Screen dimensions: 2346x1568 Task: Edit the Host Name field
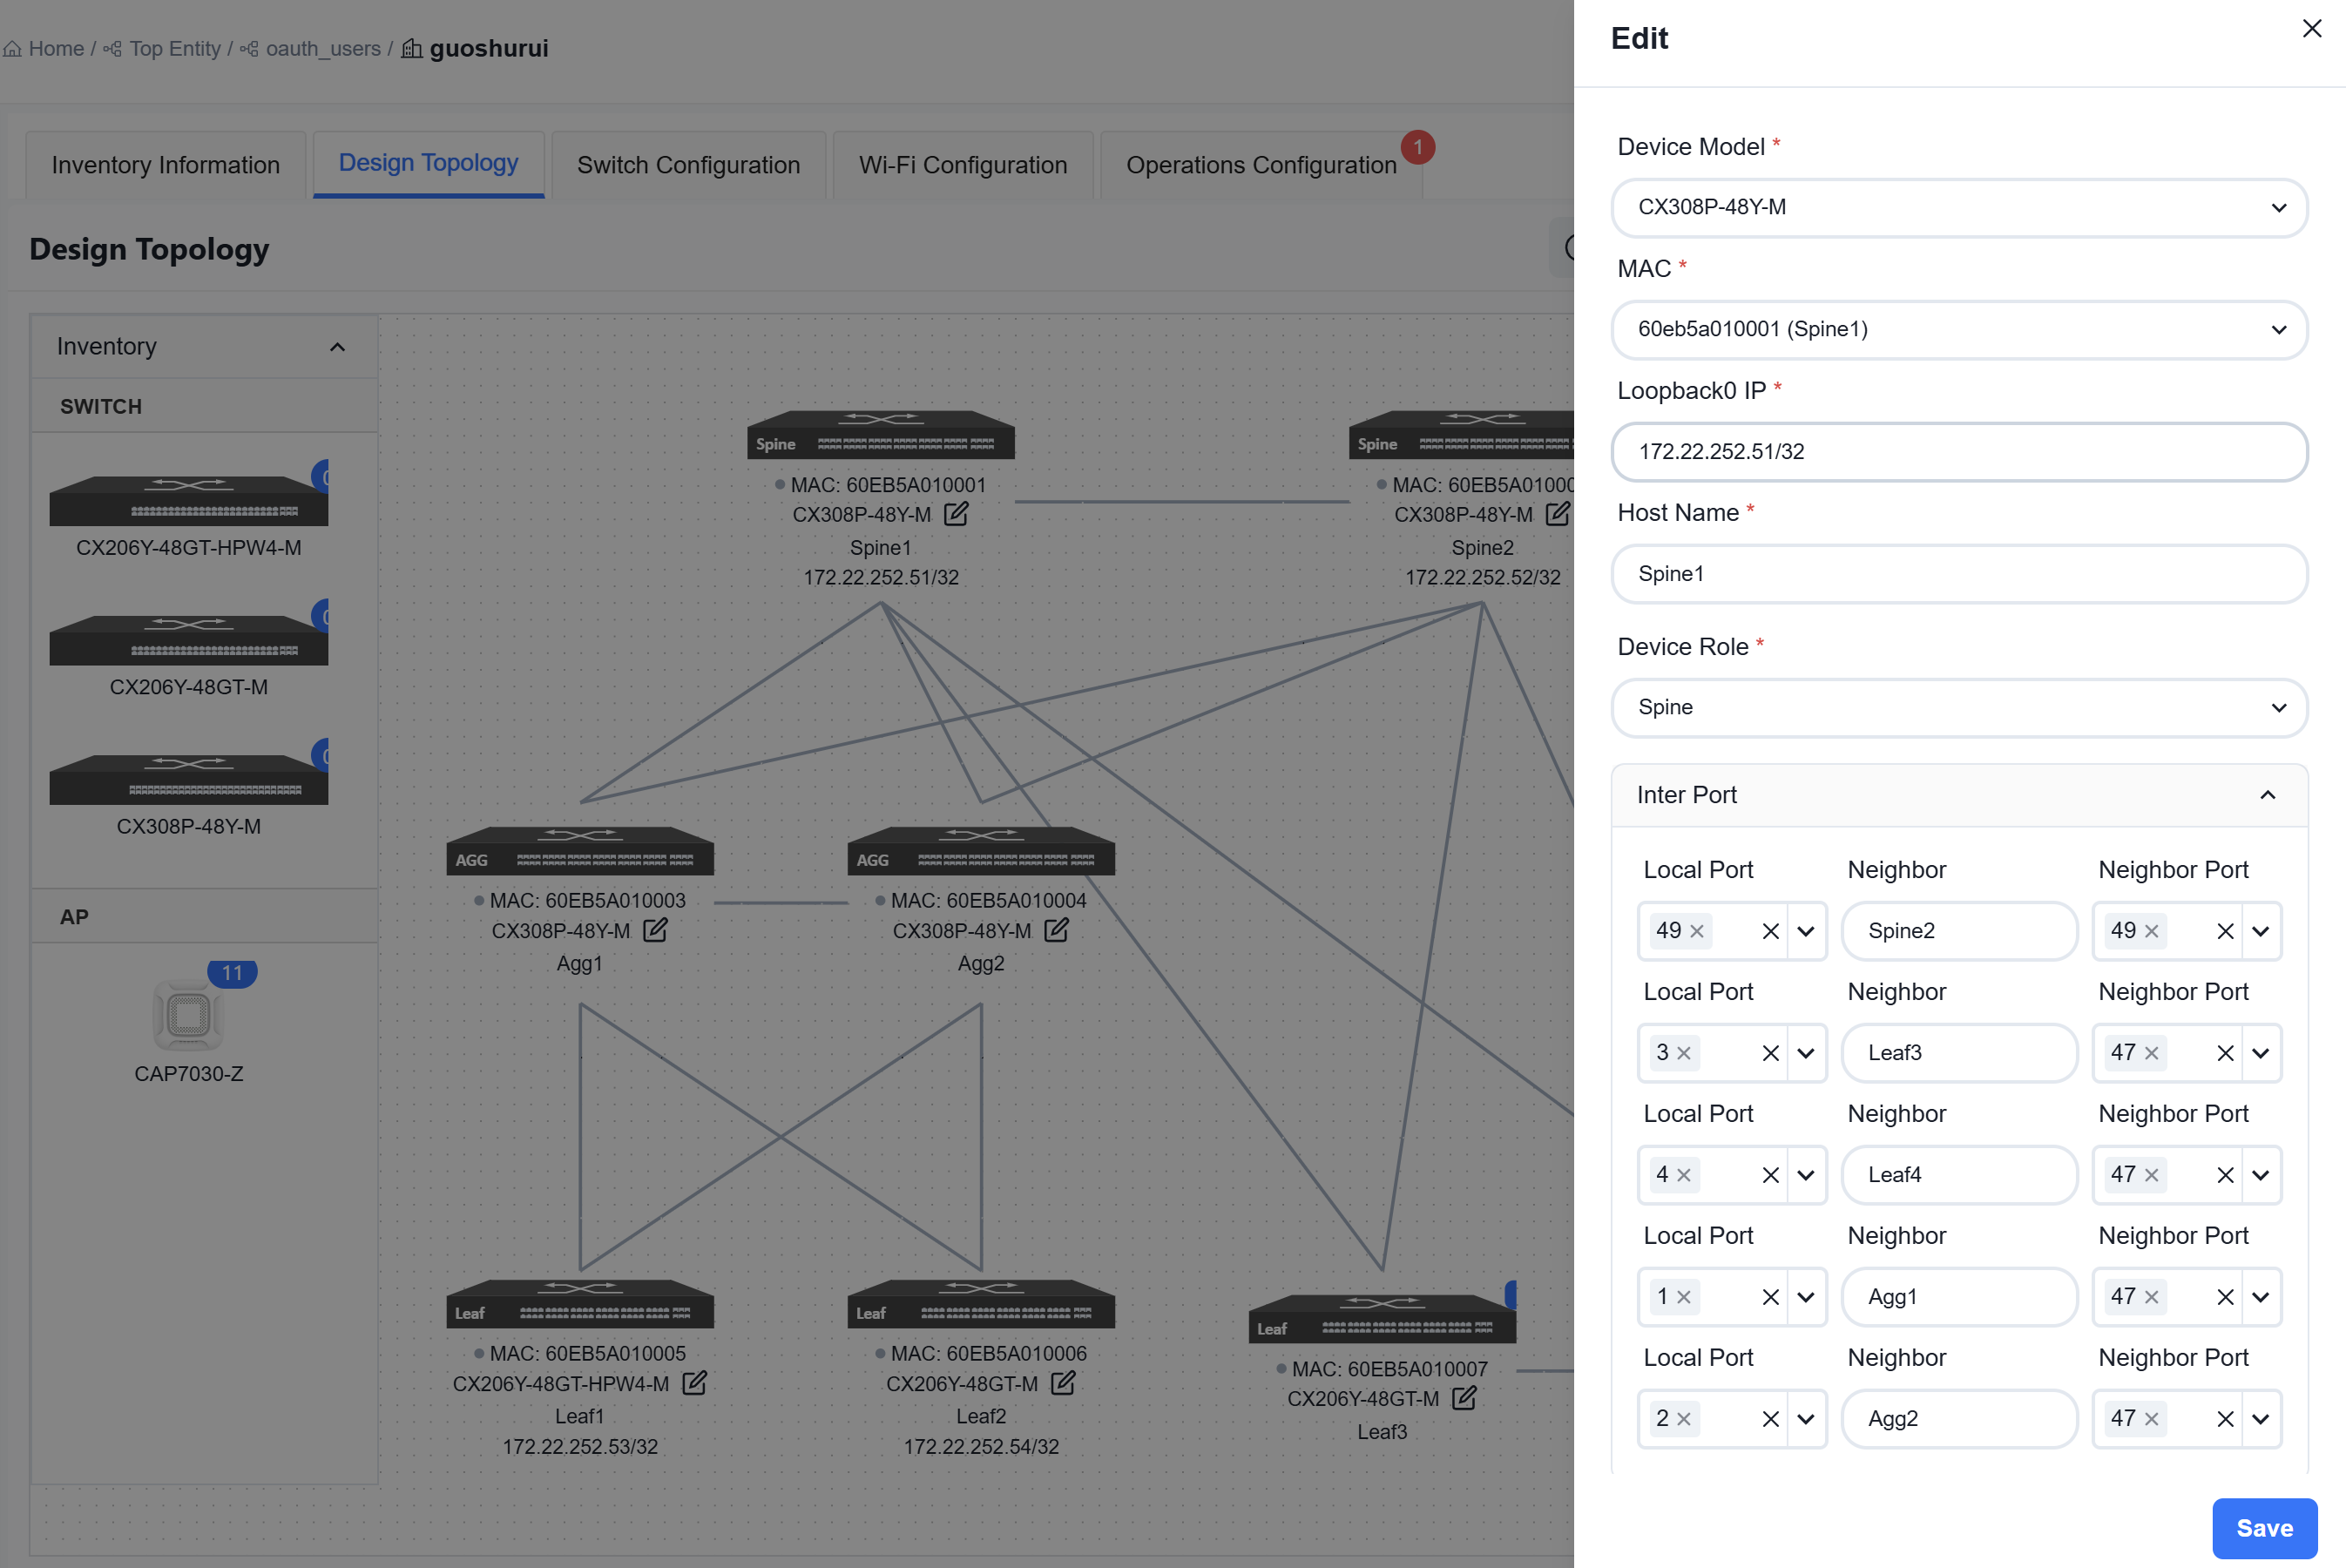[x=1959, y=574]
